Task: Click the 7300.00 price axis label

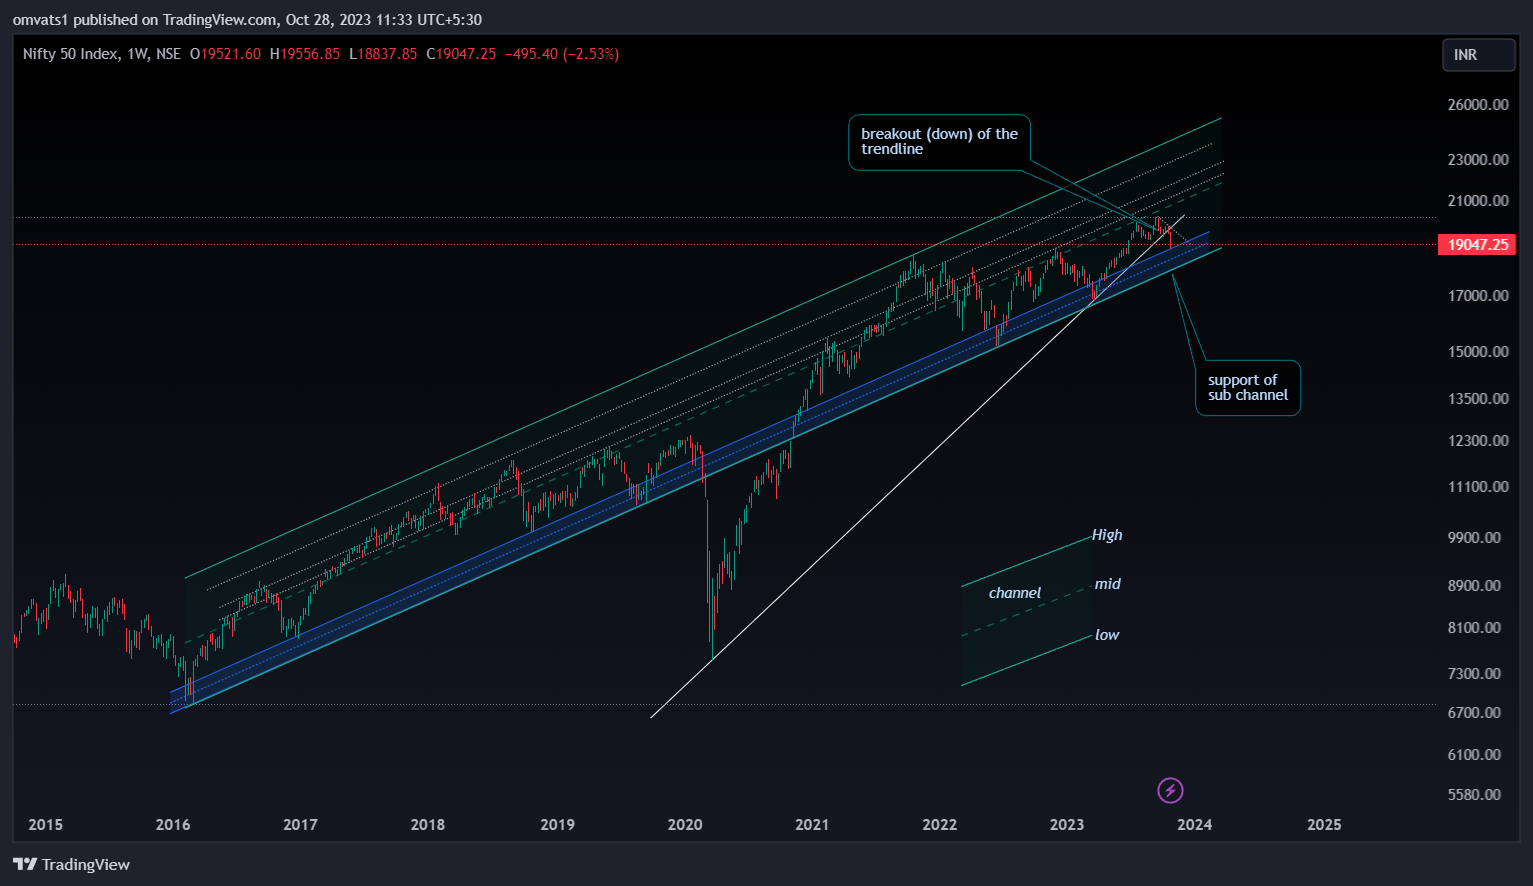Action: tap(1474, 674)
